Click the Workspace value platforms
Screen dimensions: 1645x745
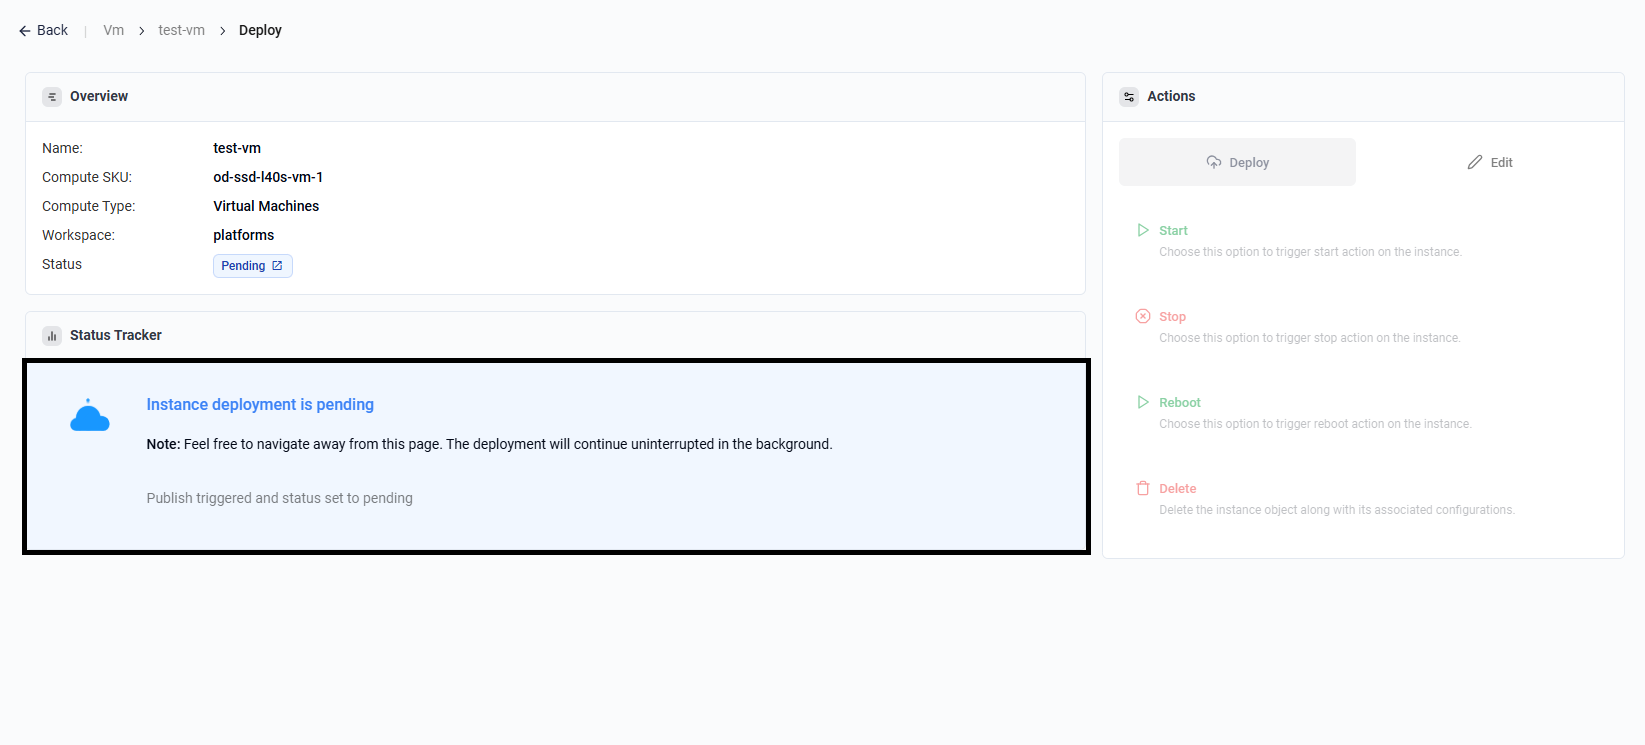pyautogui.click(x=243, y=235)
